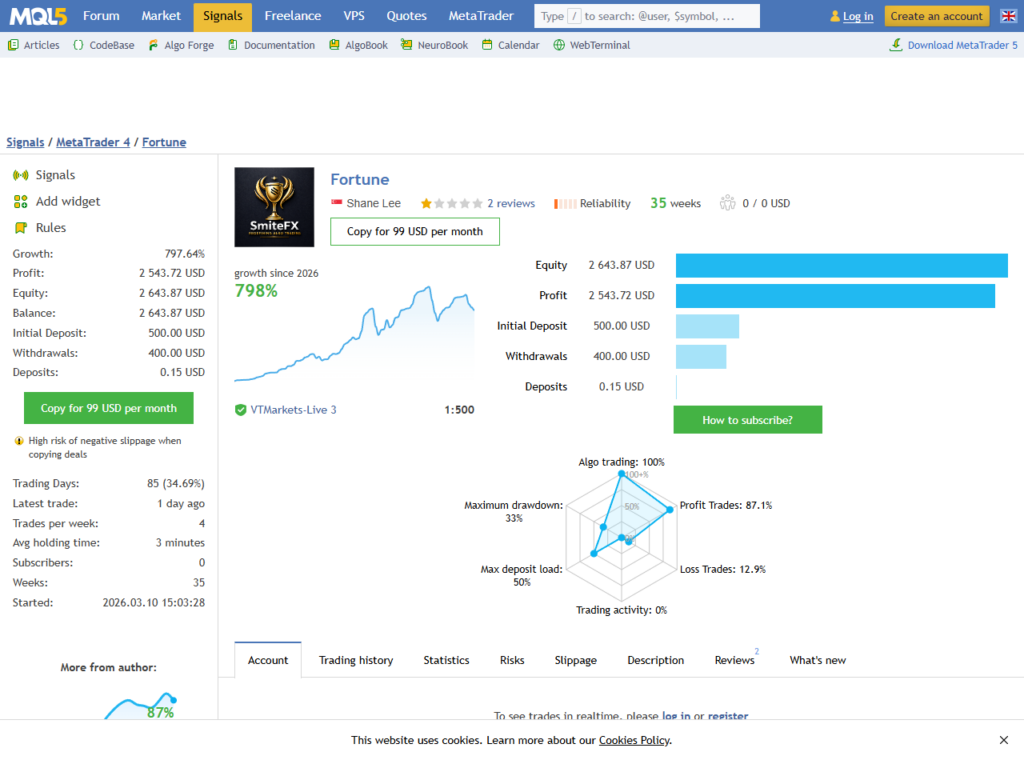The image size is (1024, 760).
Task: Click the Initial Deposit bar
Action: pos(707,326)
